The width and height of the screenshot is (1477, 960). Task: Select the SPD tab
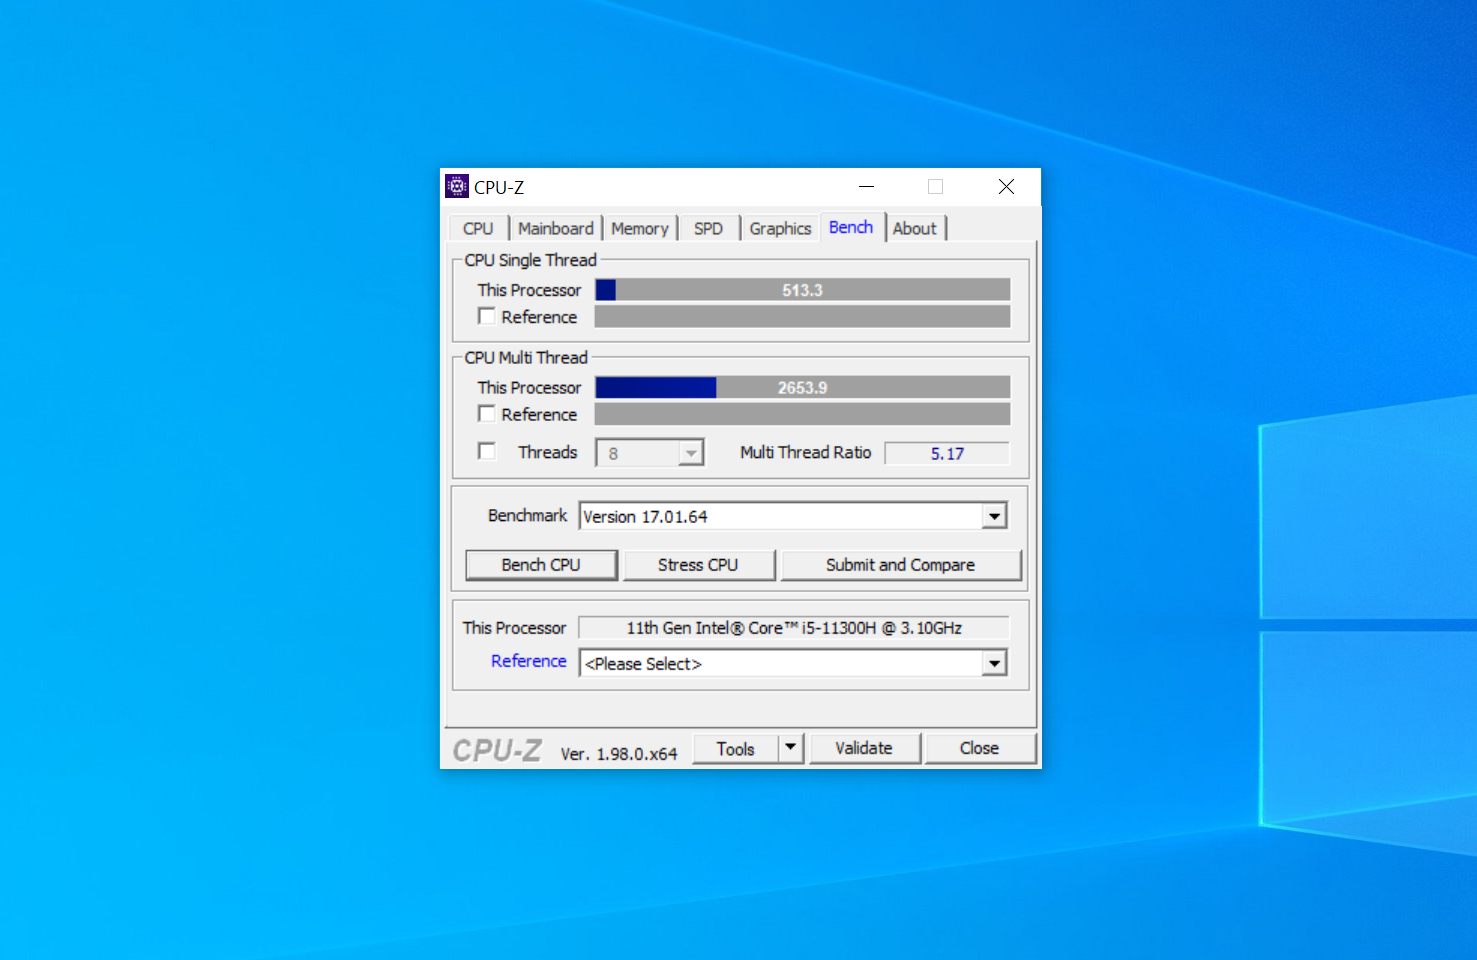point(708,229)
